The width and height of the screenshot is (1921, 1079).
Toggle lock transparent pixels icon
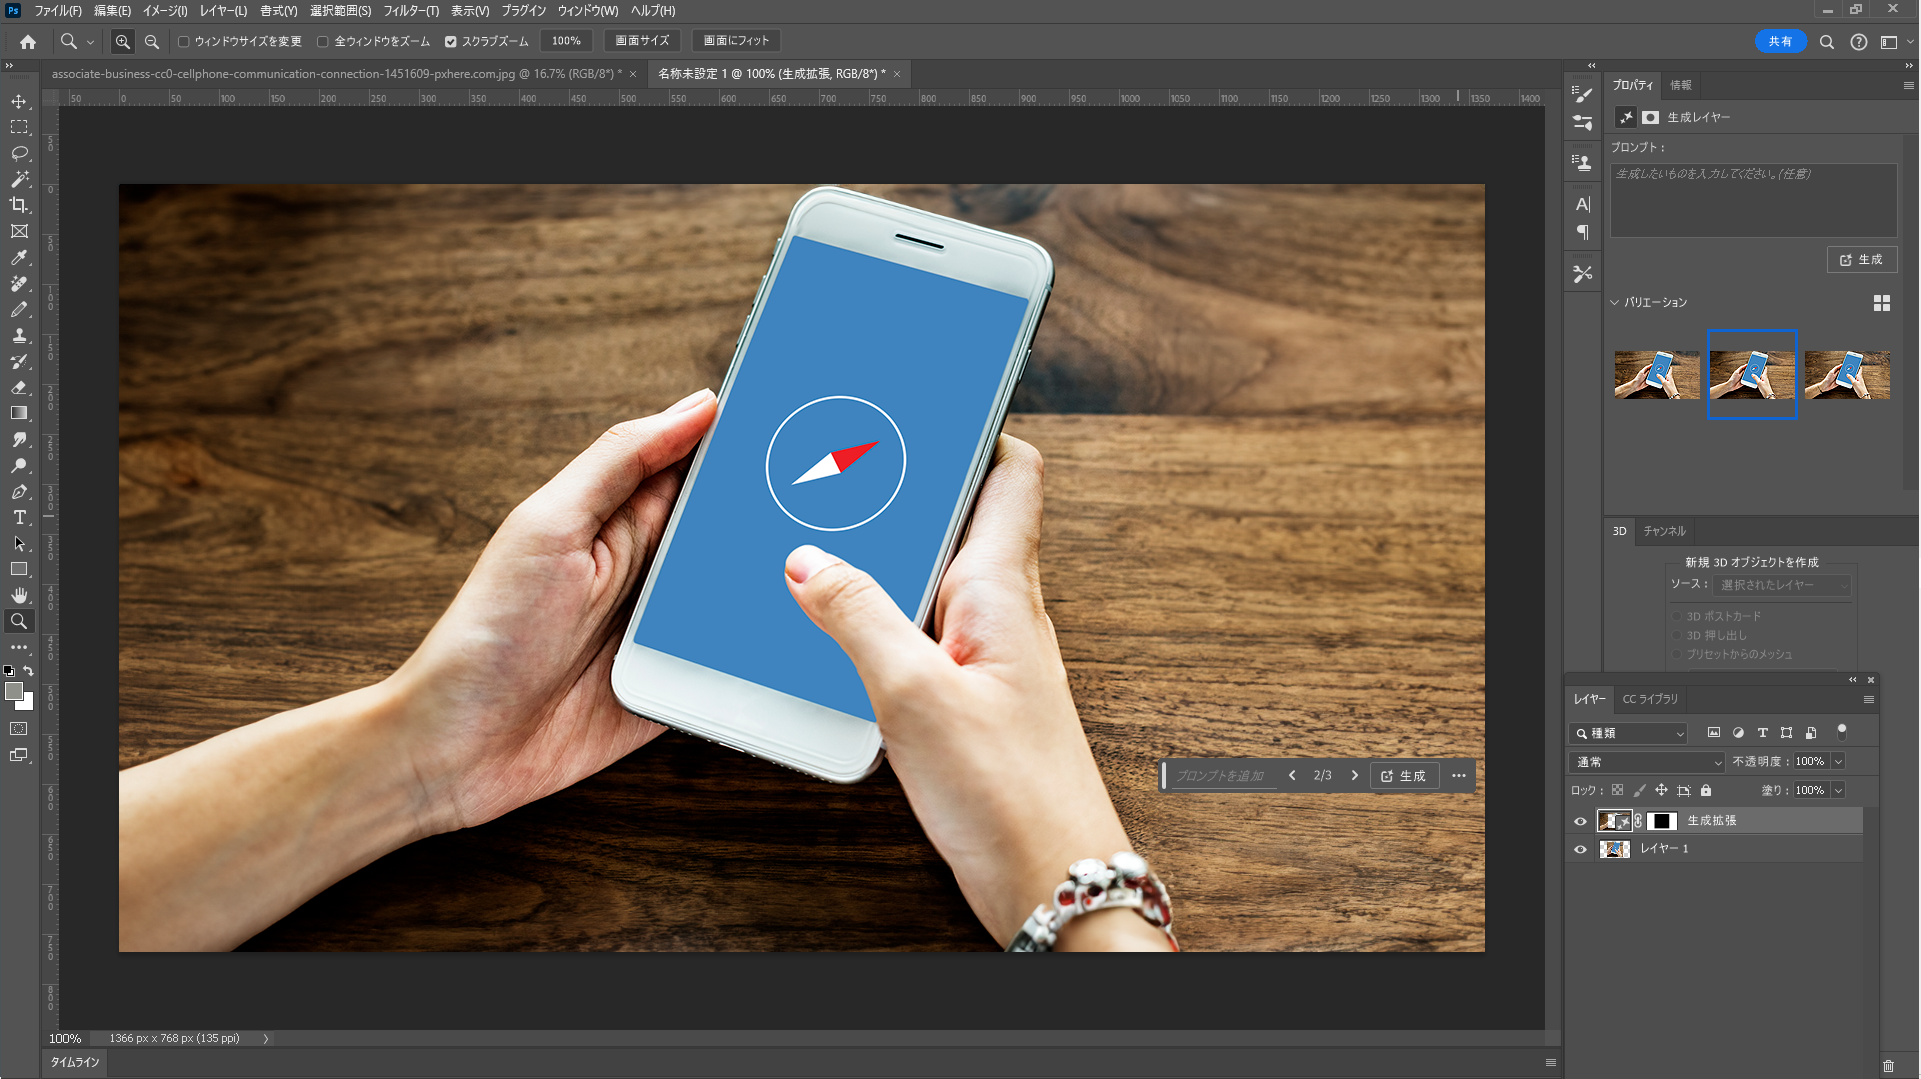point(1618,790)
